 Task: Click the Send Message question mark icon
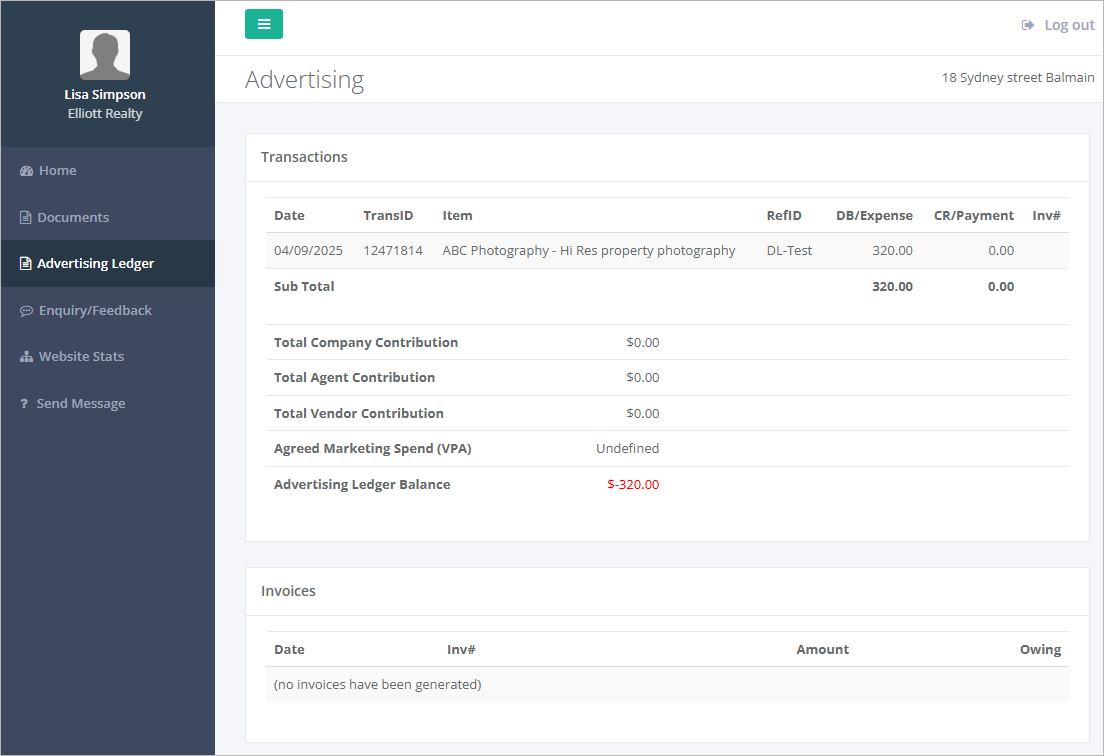(25, 403)
